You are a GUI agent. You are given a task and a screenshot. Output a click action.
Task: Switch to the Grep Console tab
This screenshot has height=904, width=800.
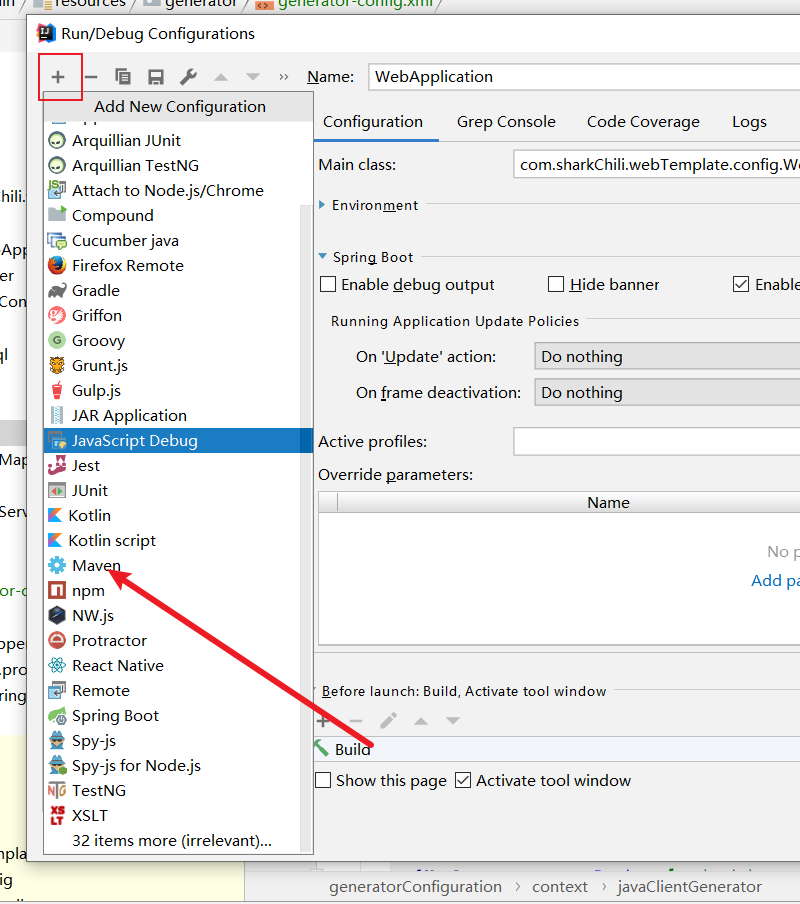(x=506, y=122)
